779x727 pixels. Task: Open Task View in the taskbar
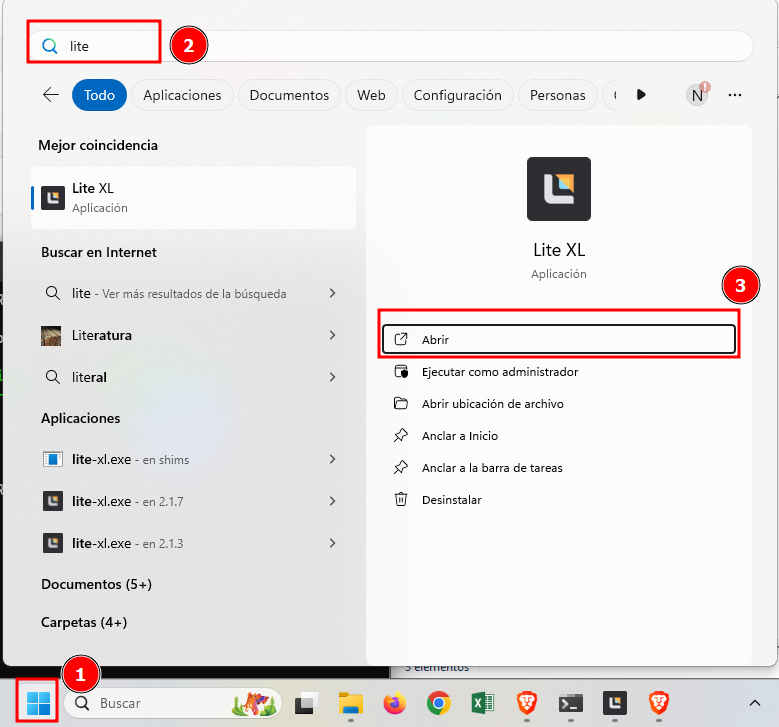pos(307,703)
